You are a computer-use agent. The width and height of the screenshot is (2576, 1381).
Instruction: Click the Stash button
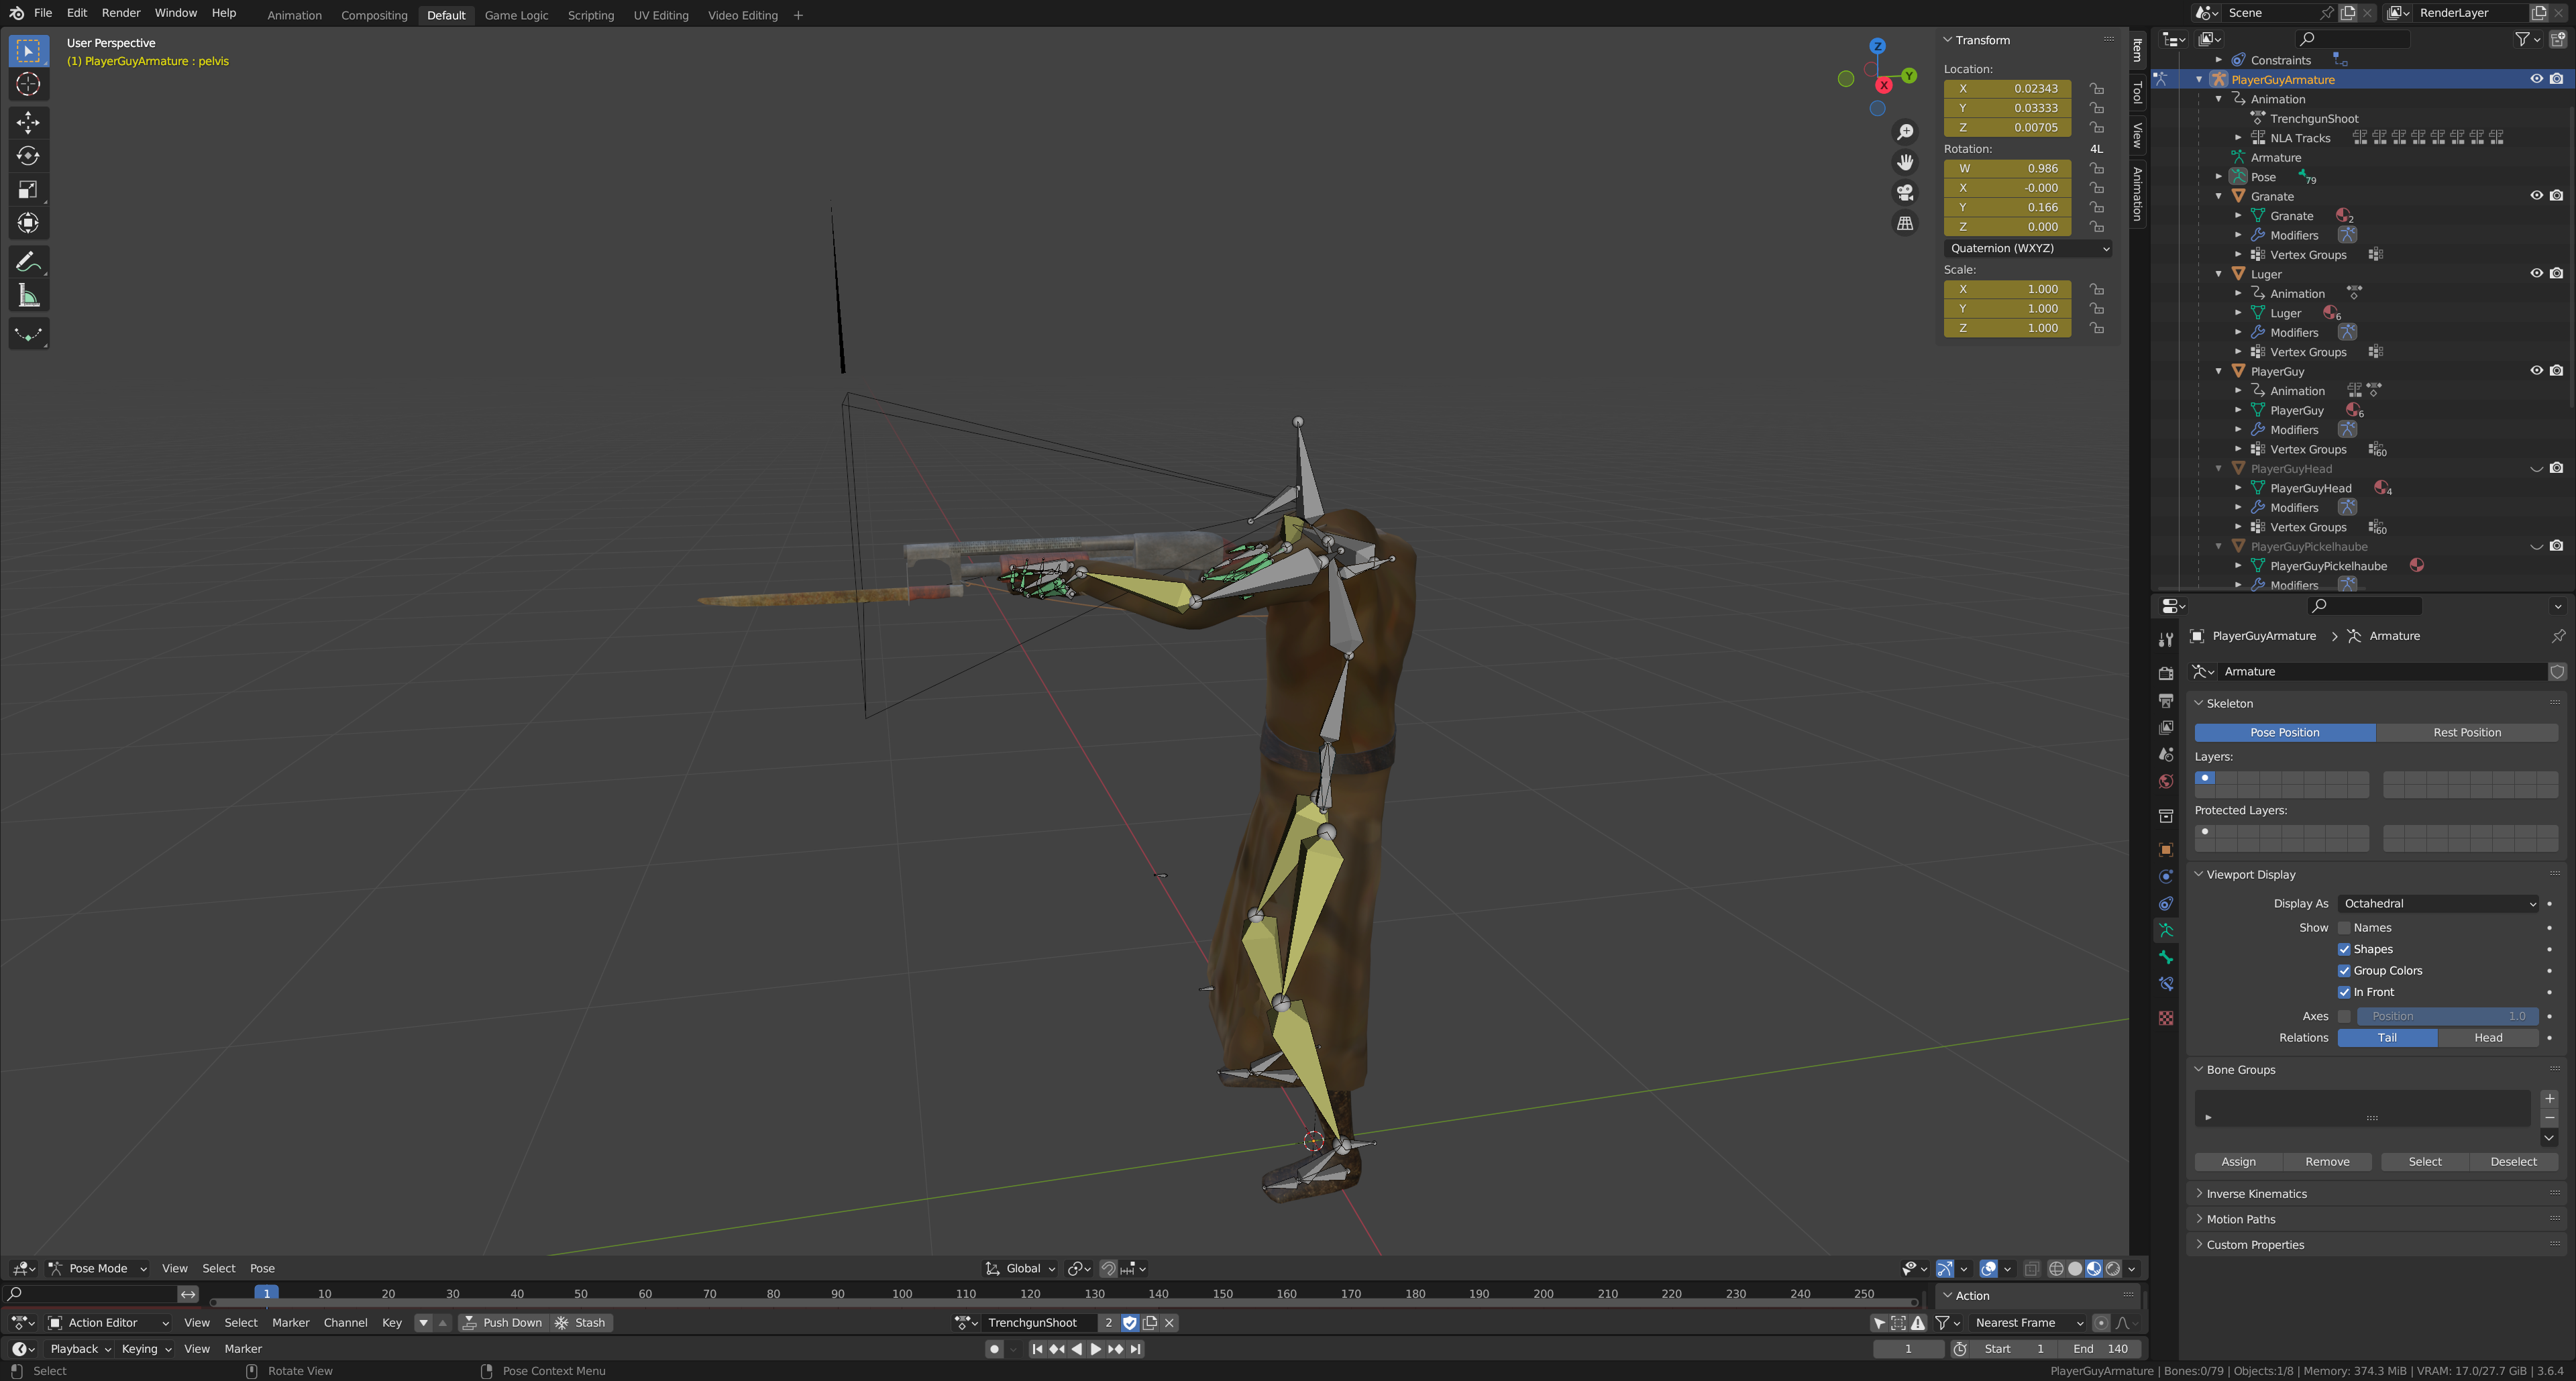tap(581, 1323)
